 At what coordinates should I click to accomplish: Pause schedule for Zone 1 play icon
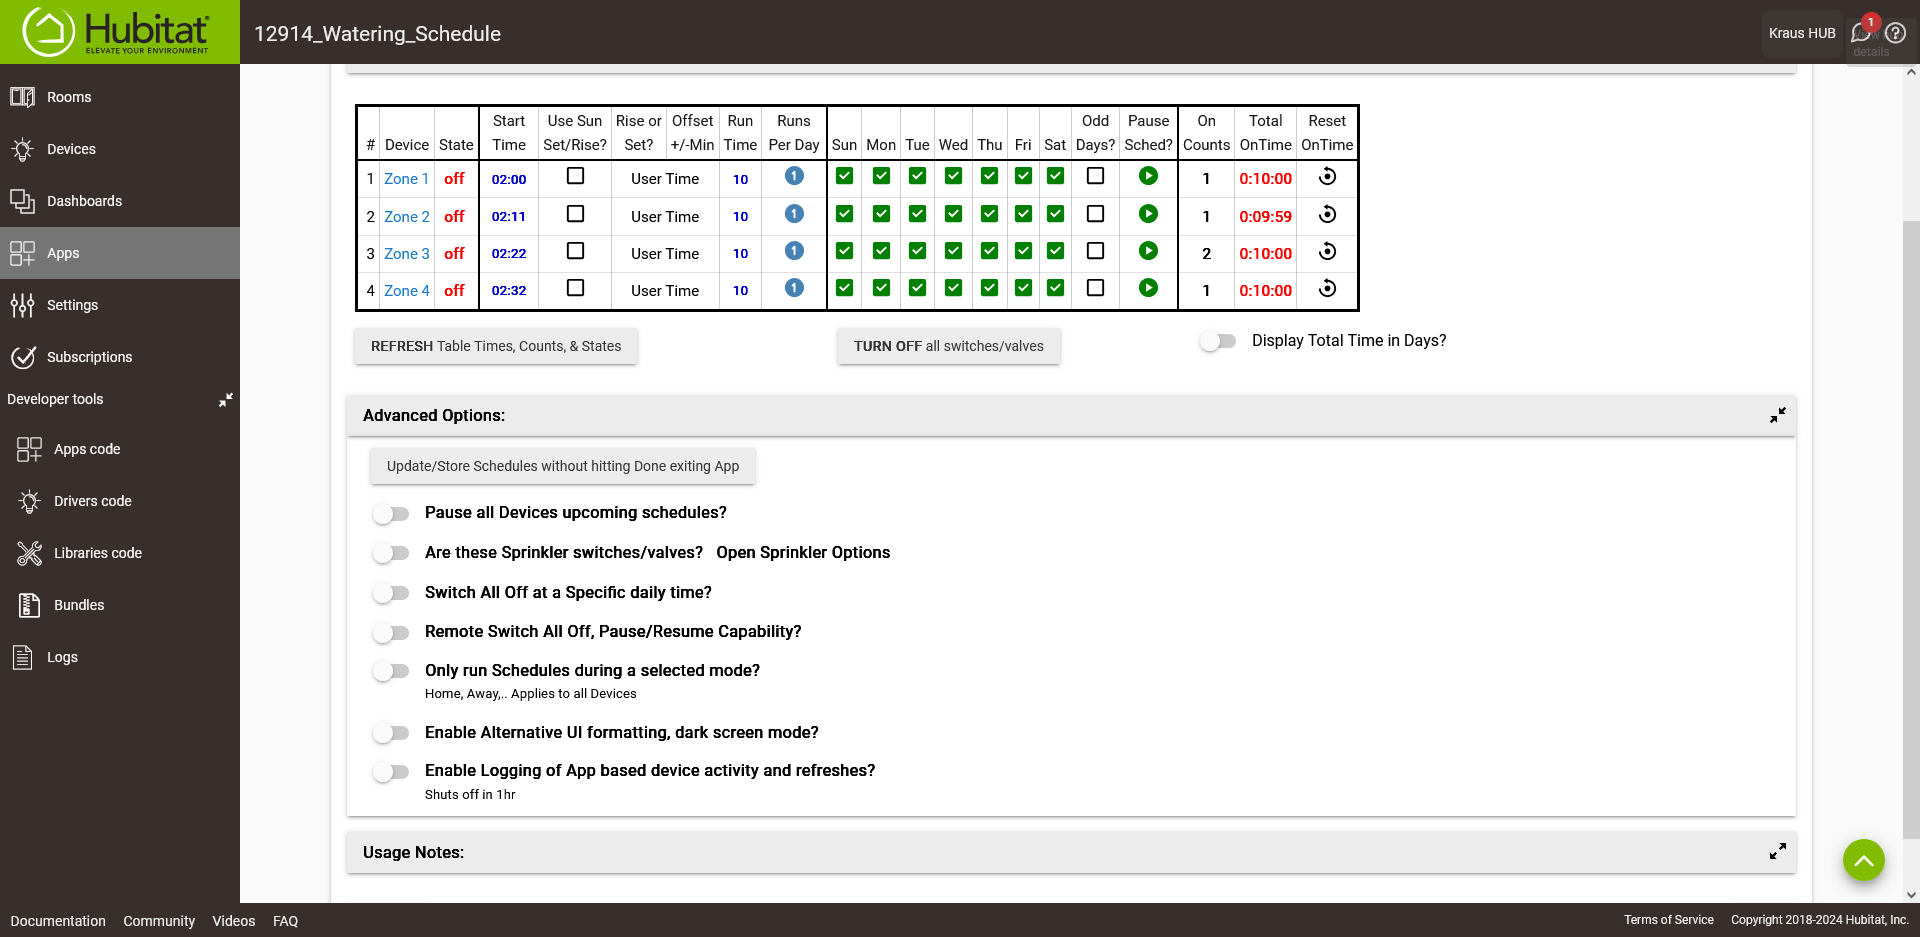1148,176
